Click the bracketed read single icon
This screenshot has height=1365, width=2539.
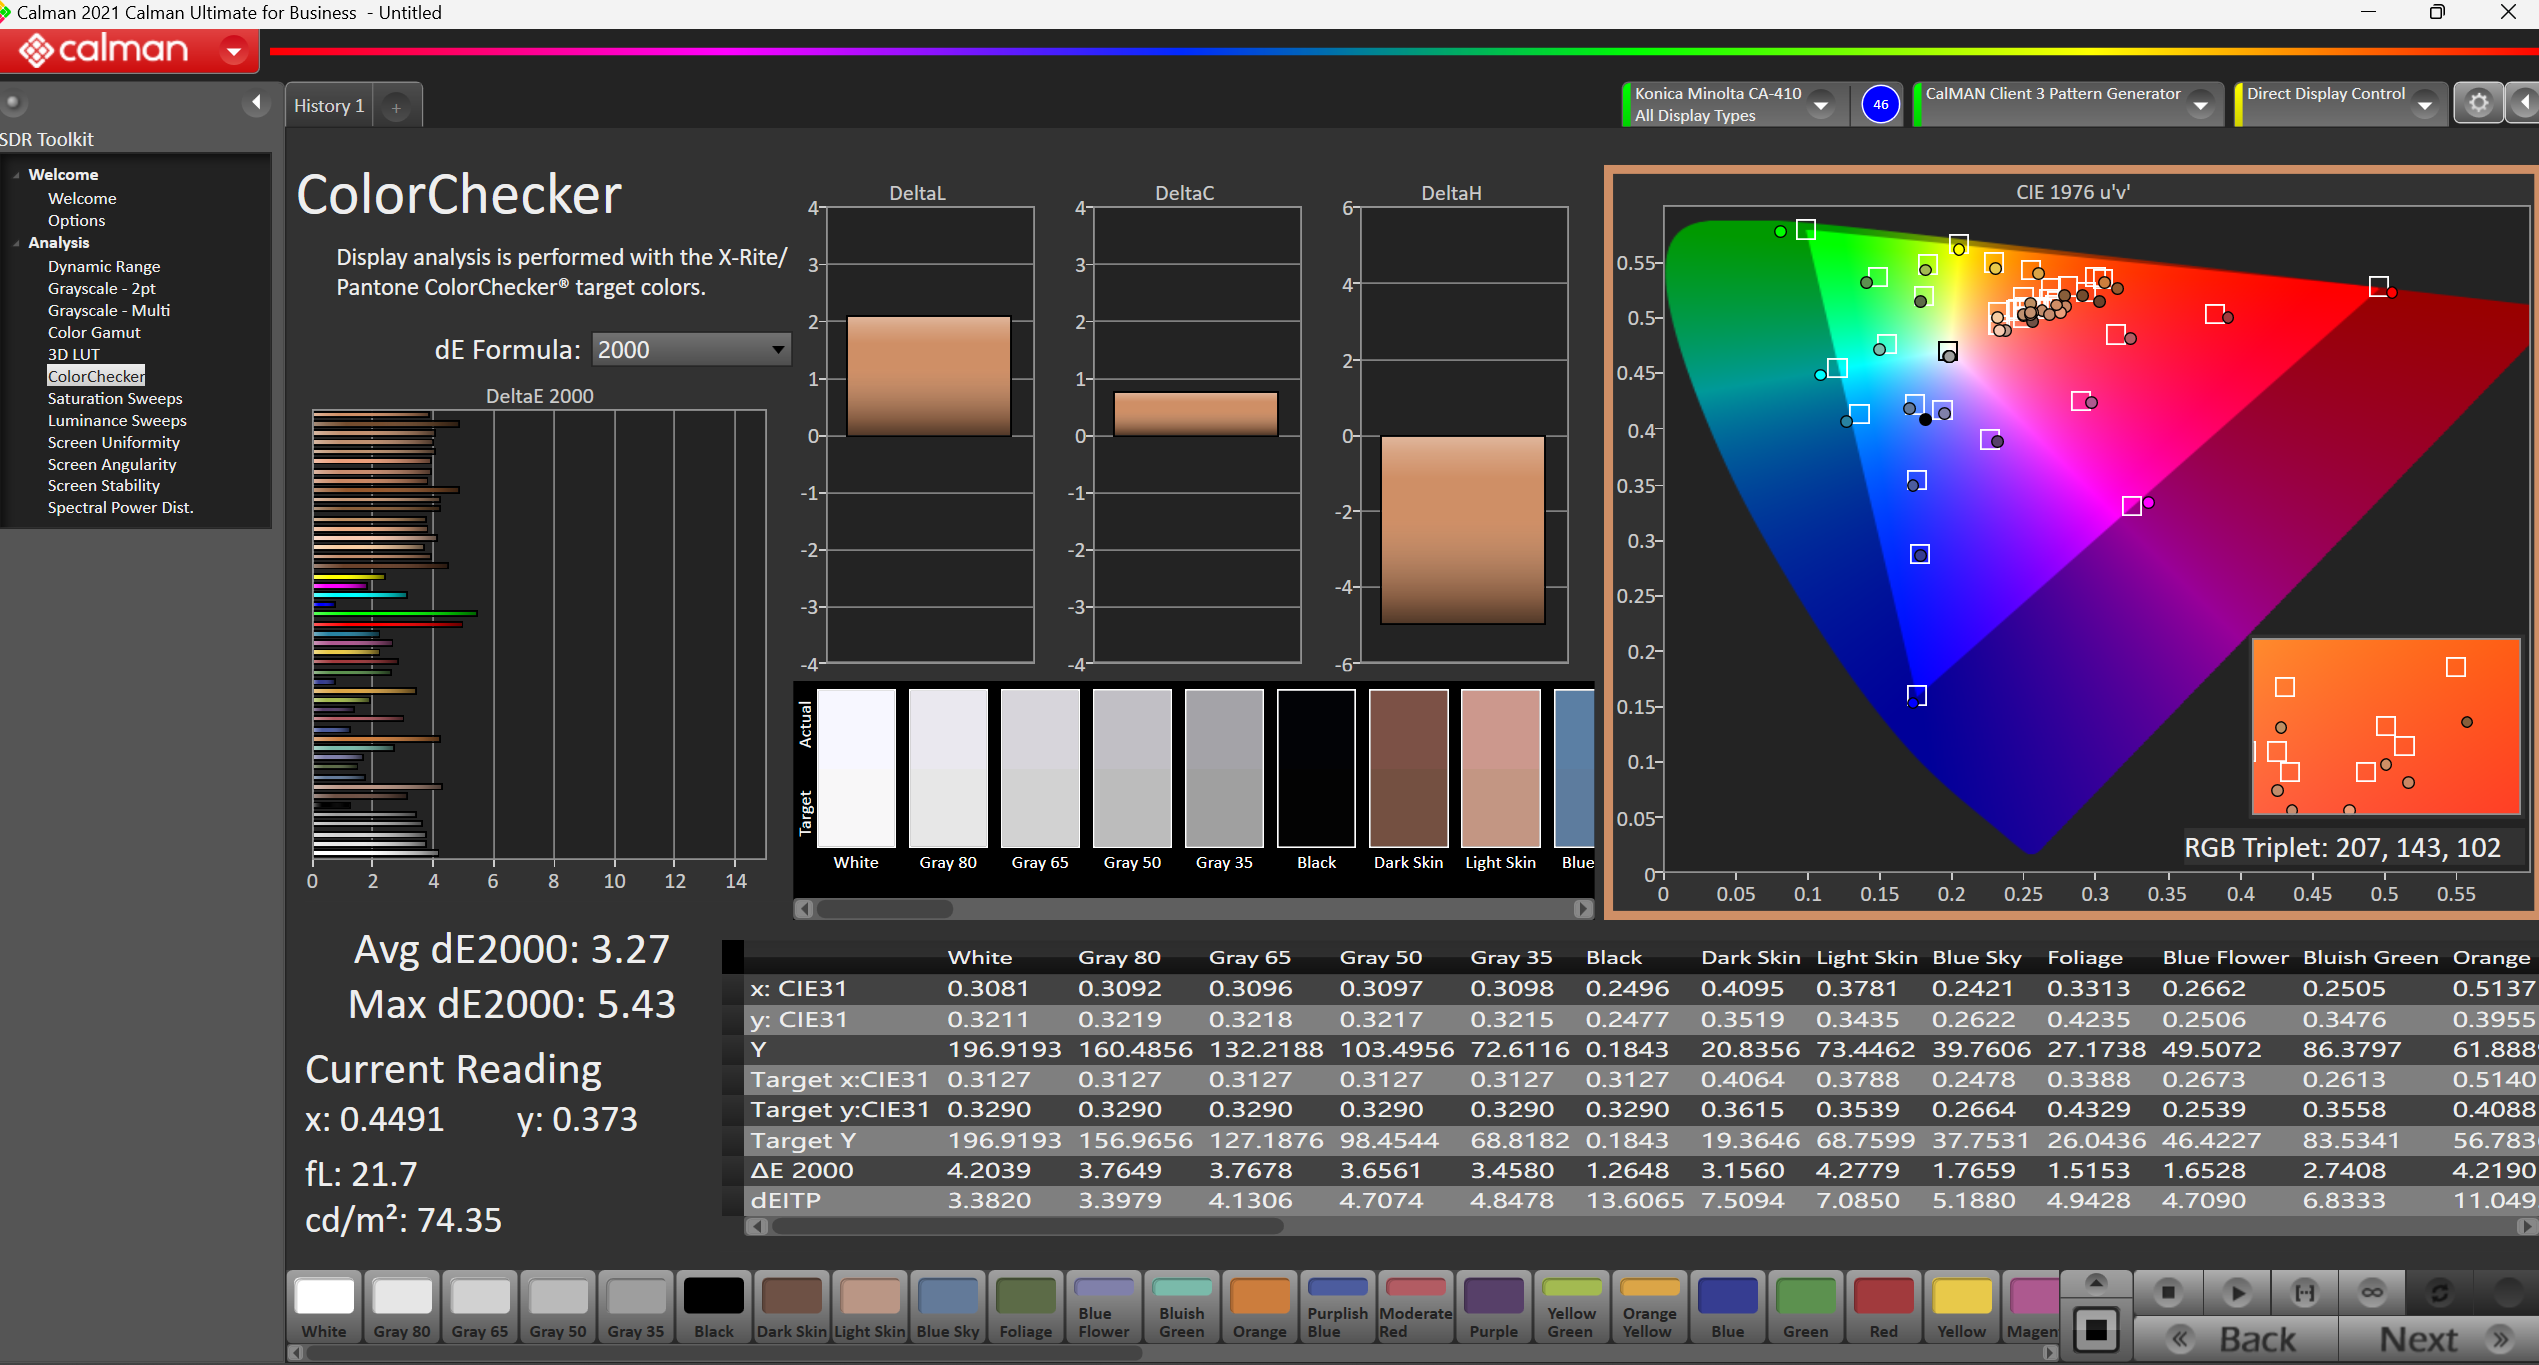pyautogui.click(x=2304, y=1293)
